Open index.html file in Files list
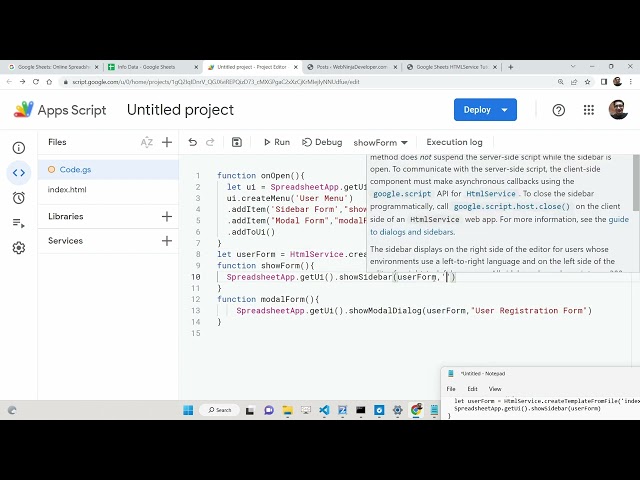This screenshot has width=640, height=480. [x=108, y=189]
